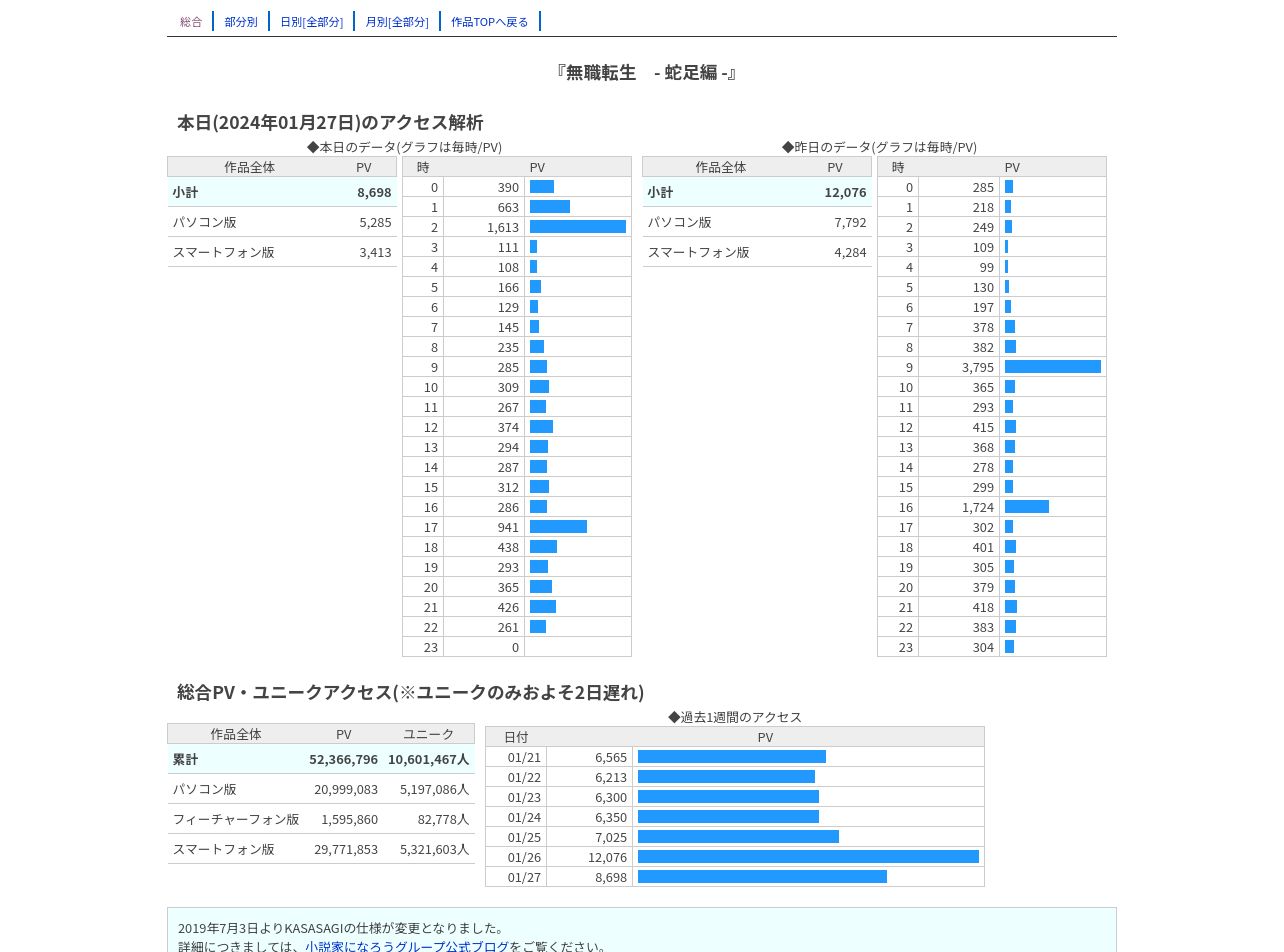Click the 01/26 weekly access bar

tap(808, 857)
